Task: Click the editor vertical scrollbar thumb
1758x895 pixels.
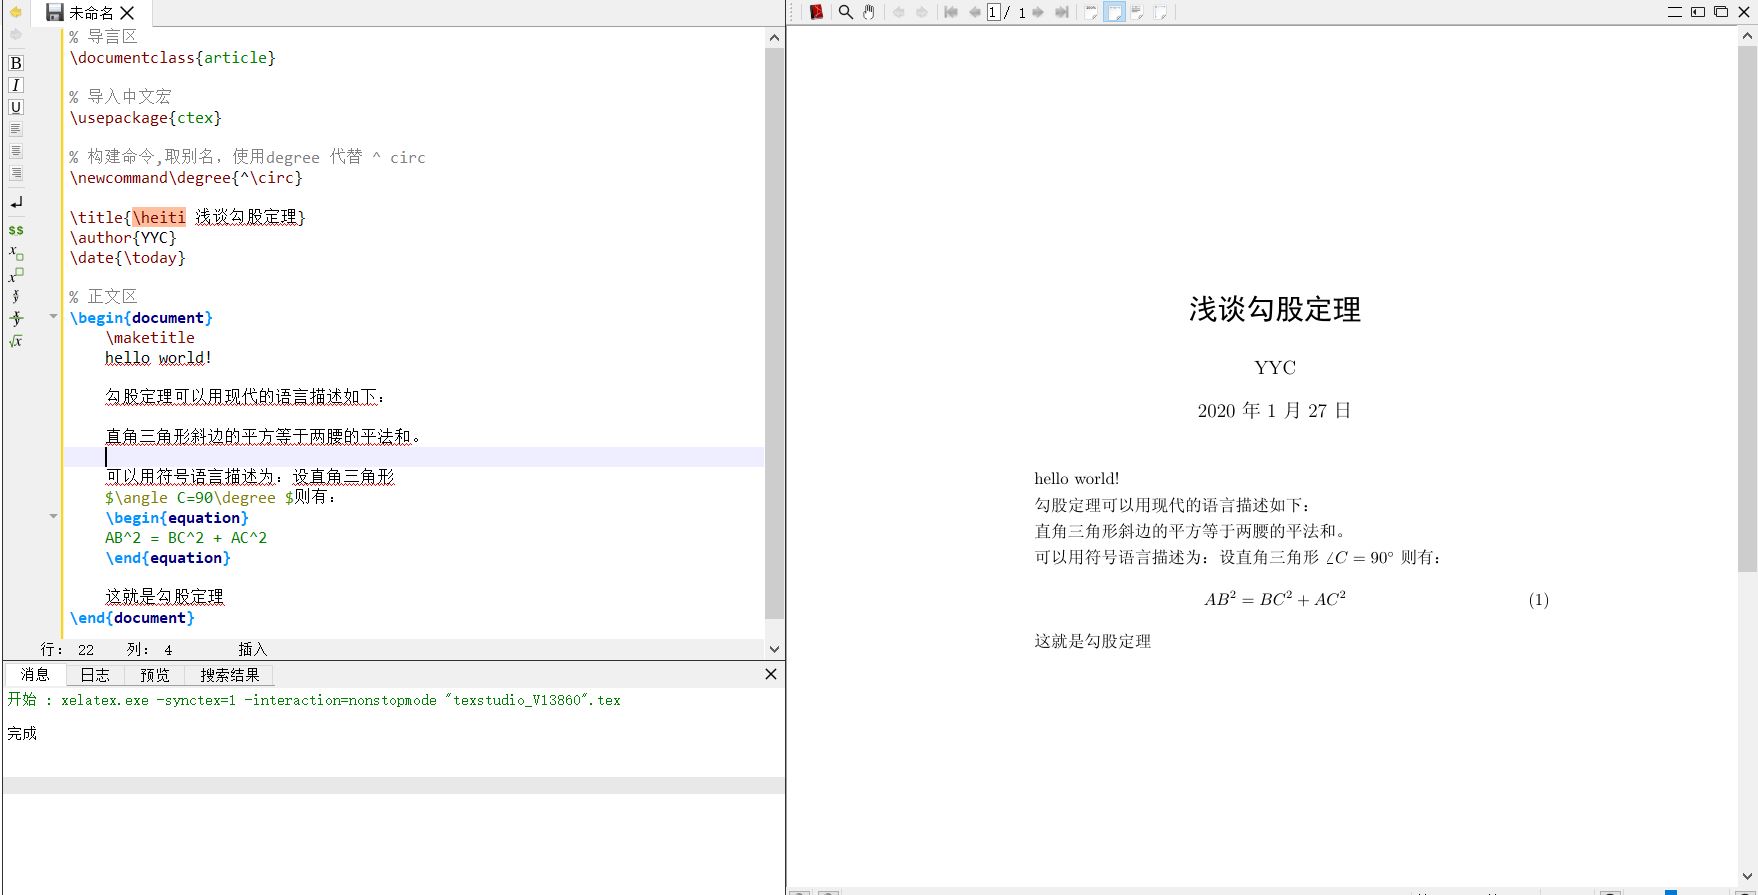Action: pyautogui.click(x=774, y=333)
